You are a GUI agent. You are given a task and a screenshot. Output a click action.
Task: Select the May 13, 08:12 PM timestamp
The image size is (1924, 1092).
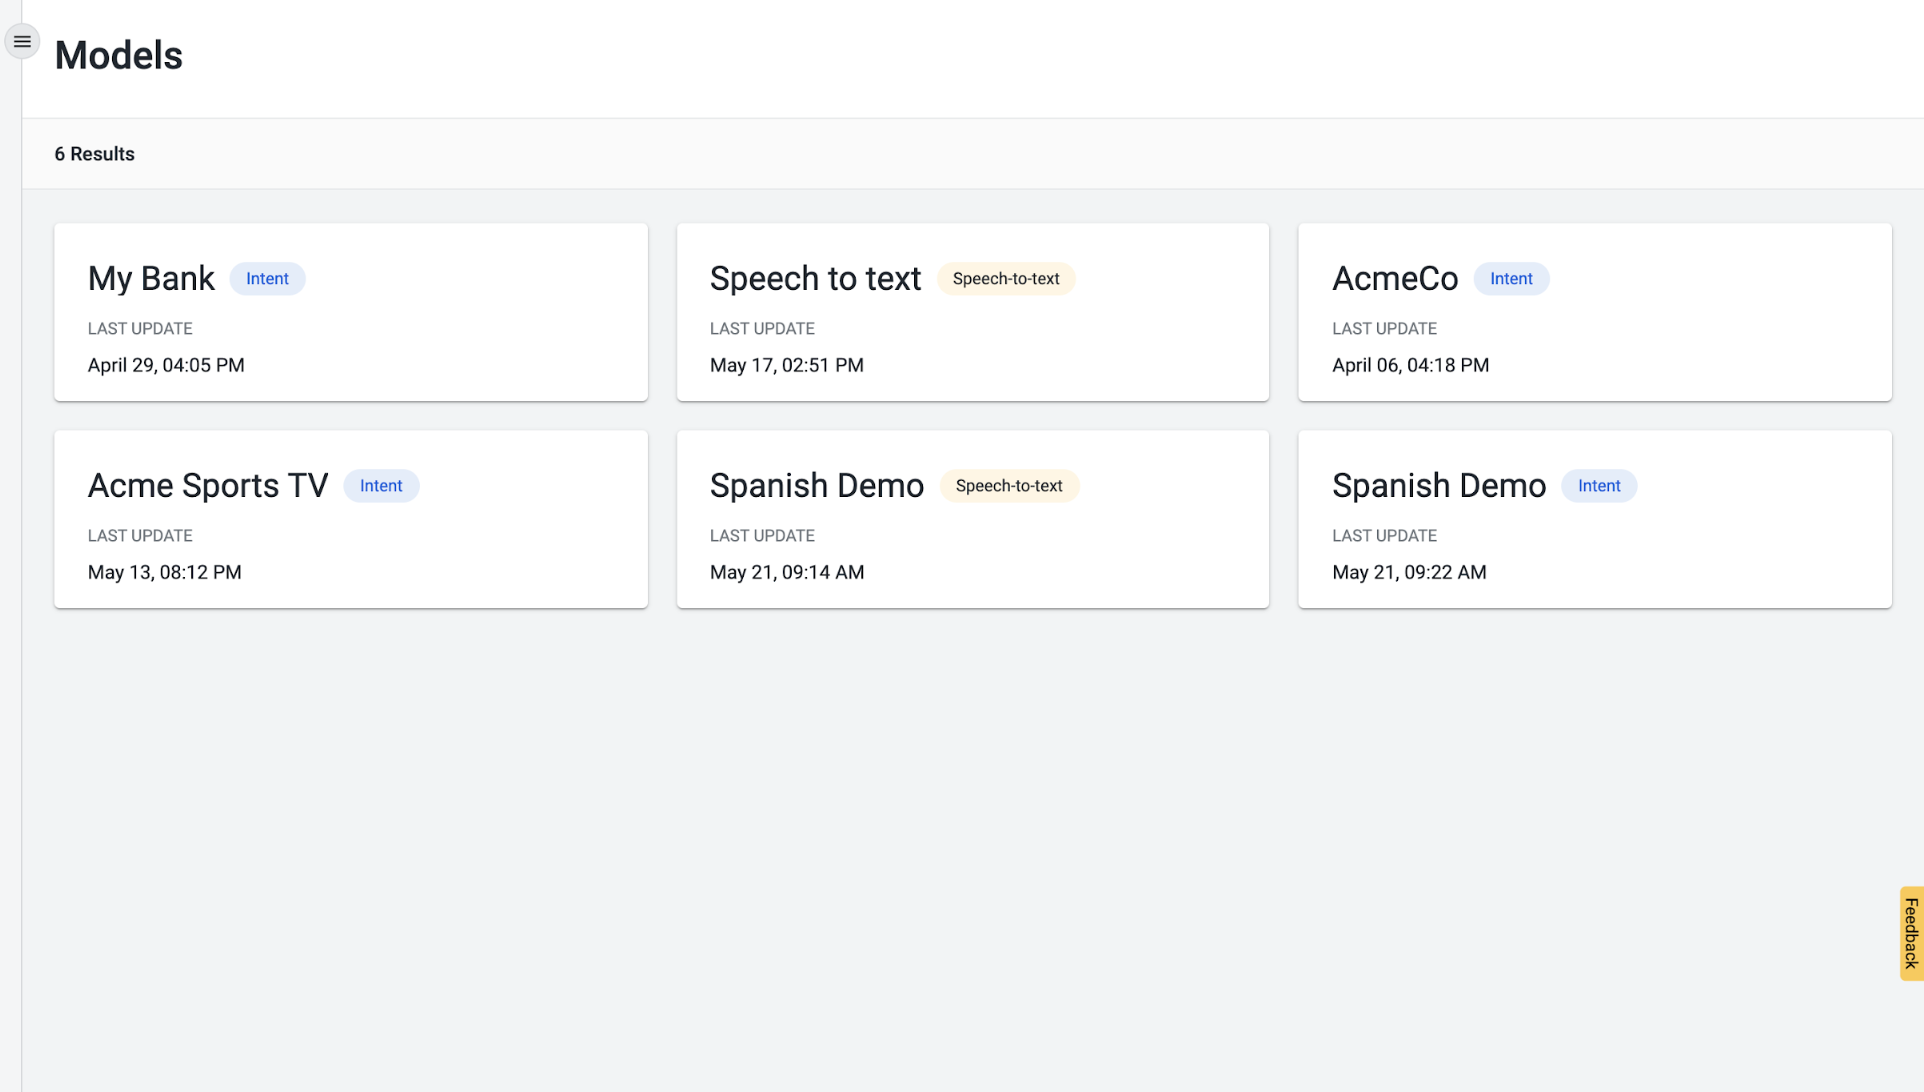click(165, 572)
